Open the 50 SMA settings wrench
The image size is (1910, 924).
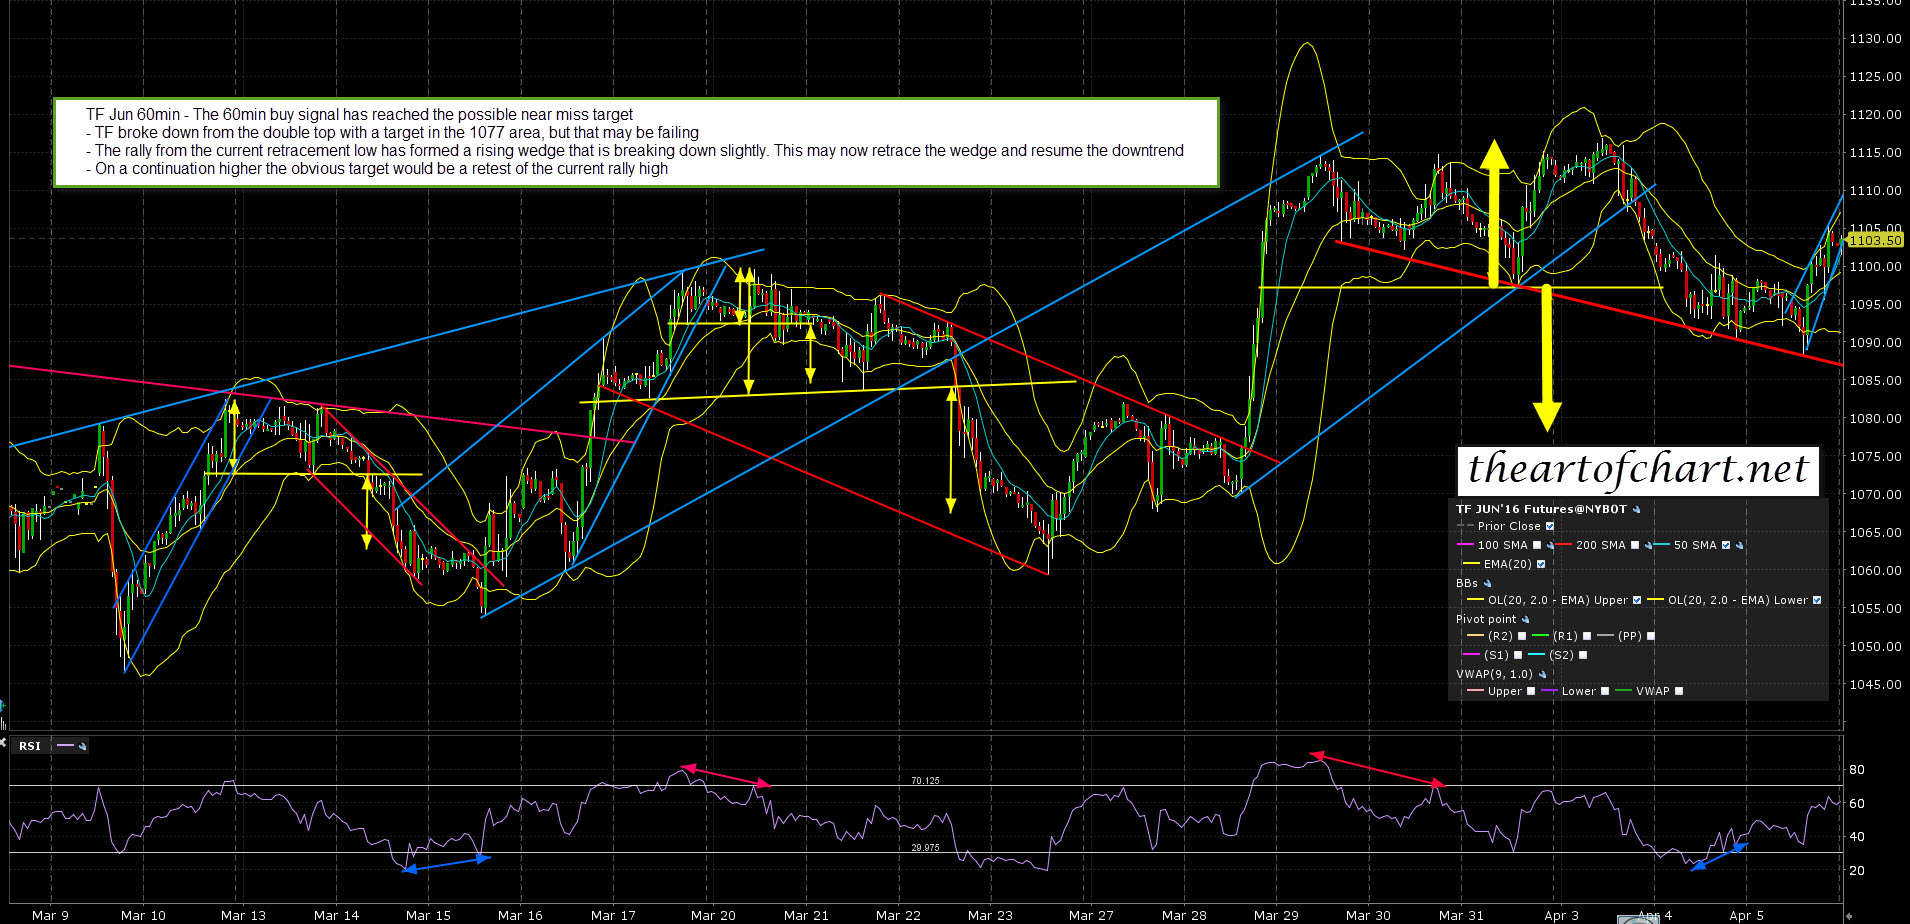tap(1740, 546)
